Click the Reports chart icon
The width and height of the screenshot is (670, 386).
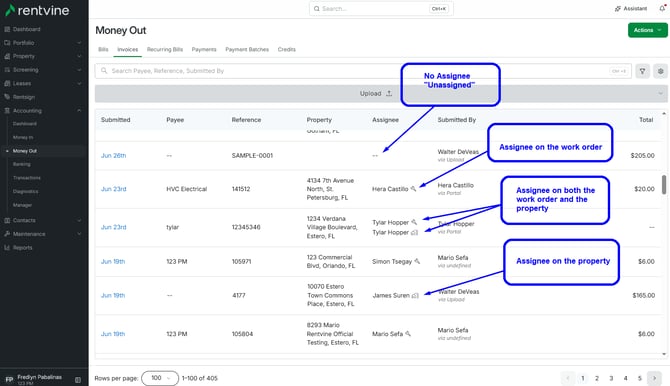coord(7,248)
